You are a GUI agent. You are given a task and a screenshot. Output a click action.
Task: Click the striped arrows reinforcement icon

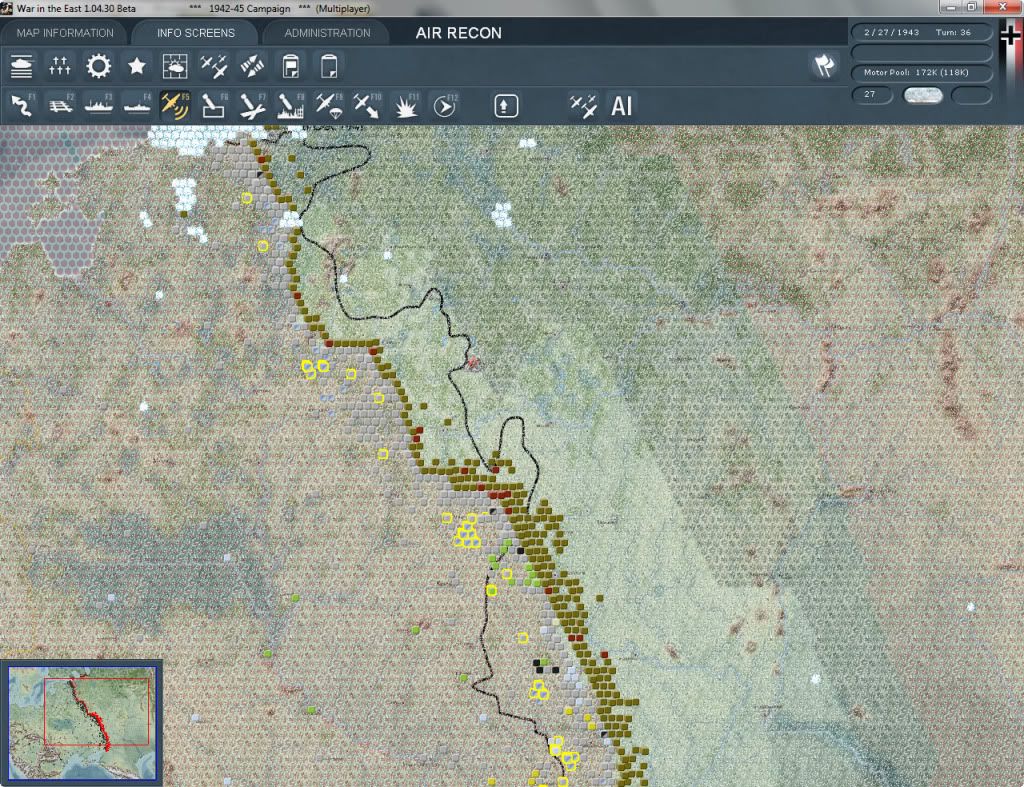pos(252,66)
